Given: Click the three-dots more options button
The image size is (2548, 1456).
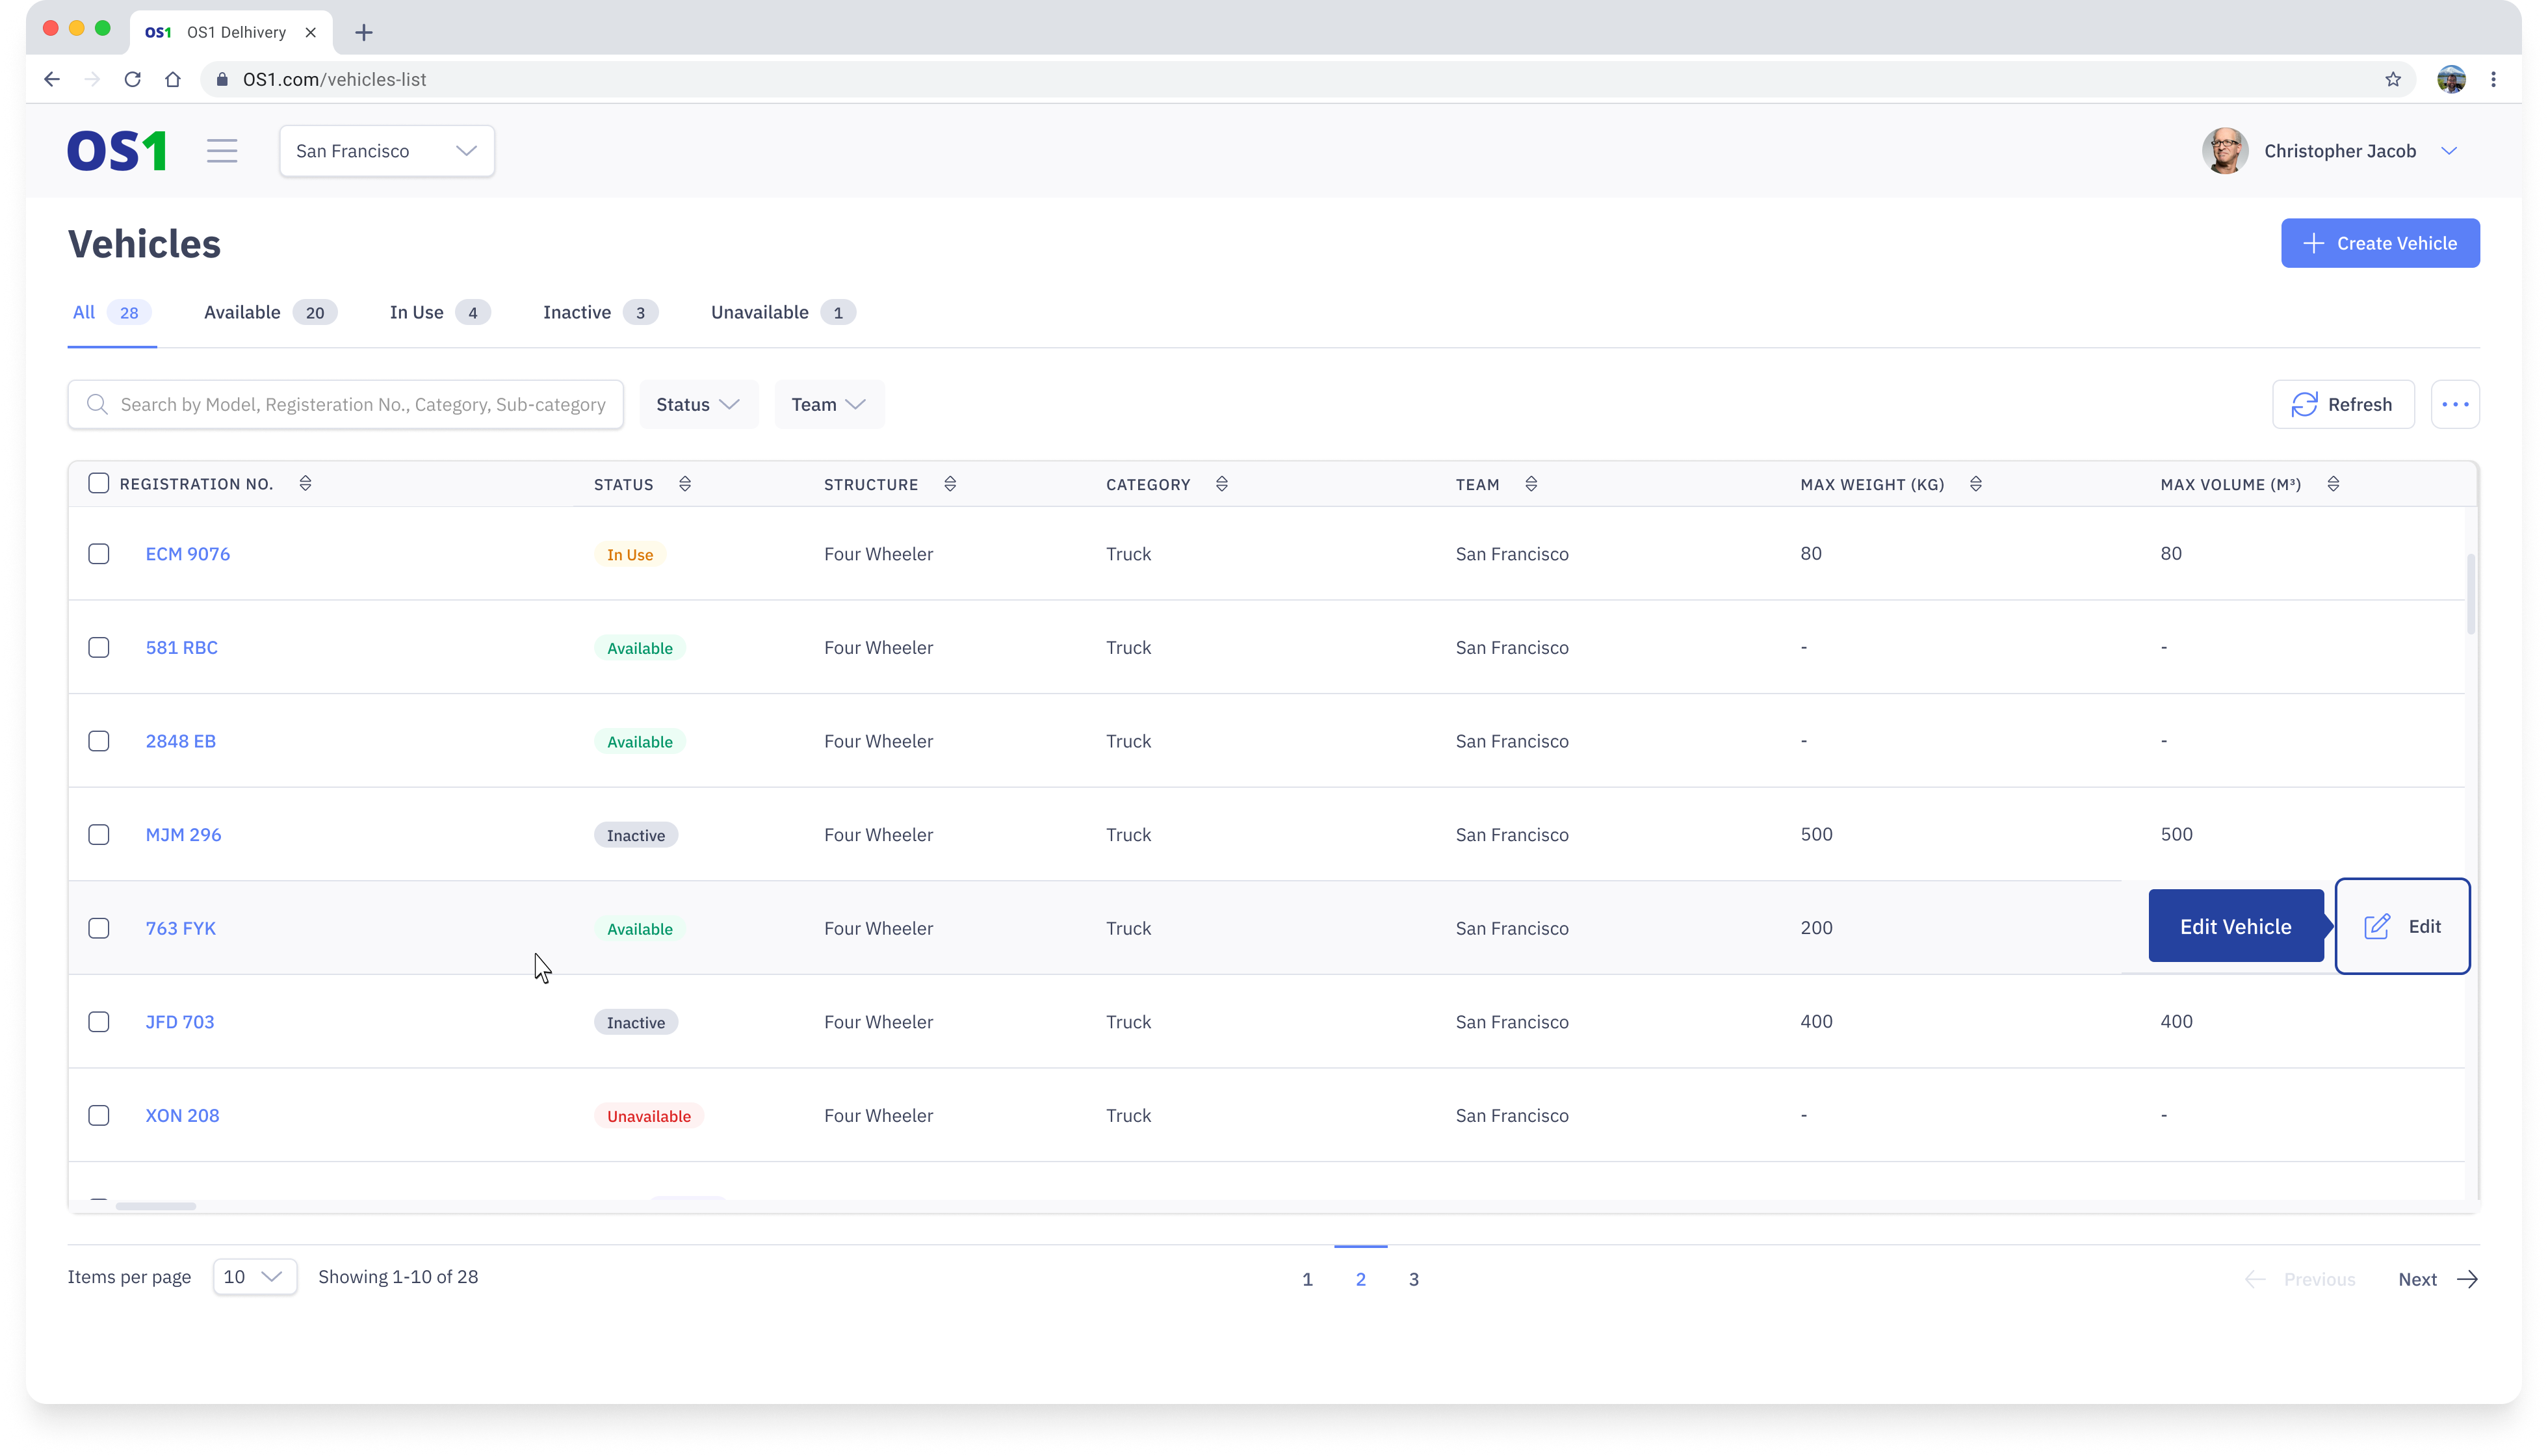Looking at the screenshot, I should point(2454,404).
